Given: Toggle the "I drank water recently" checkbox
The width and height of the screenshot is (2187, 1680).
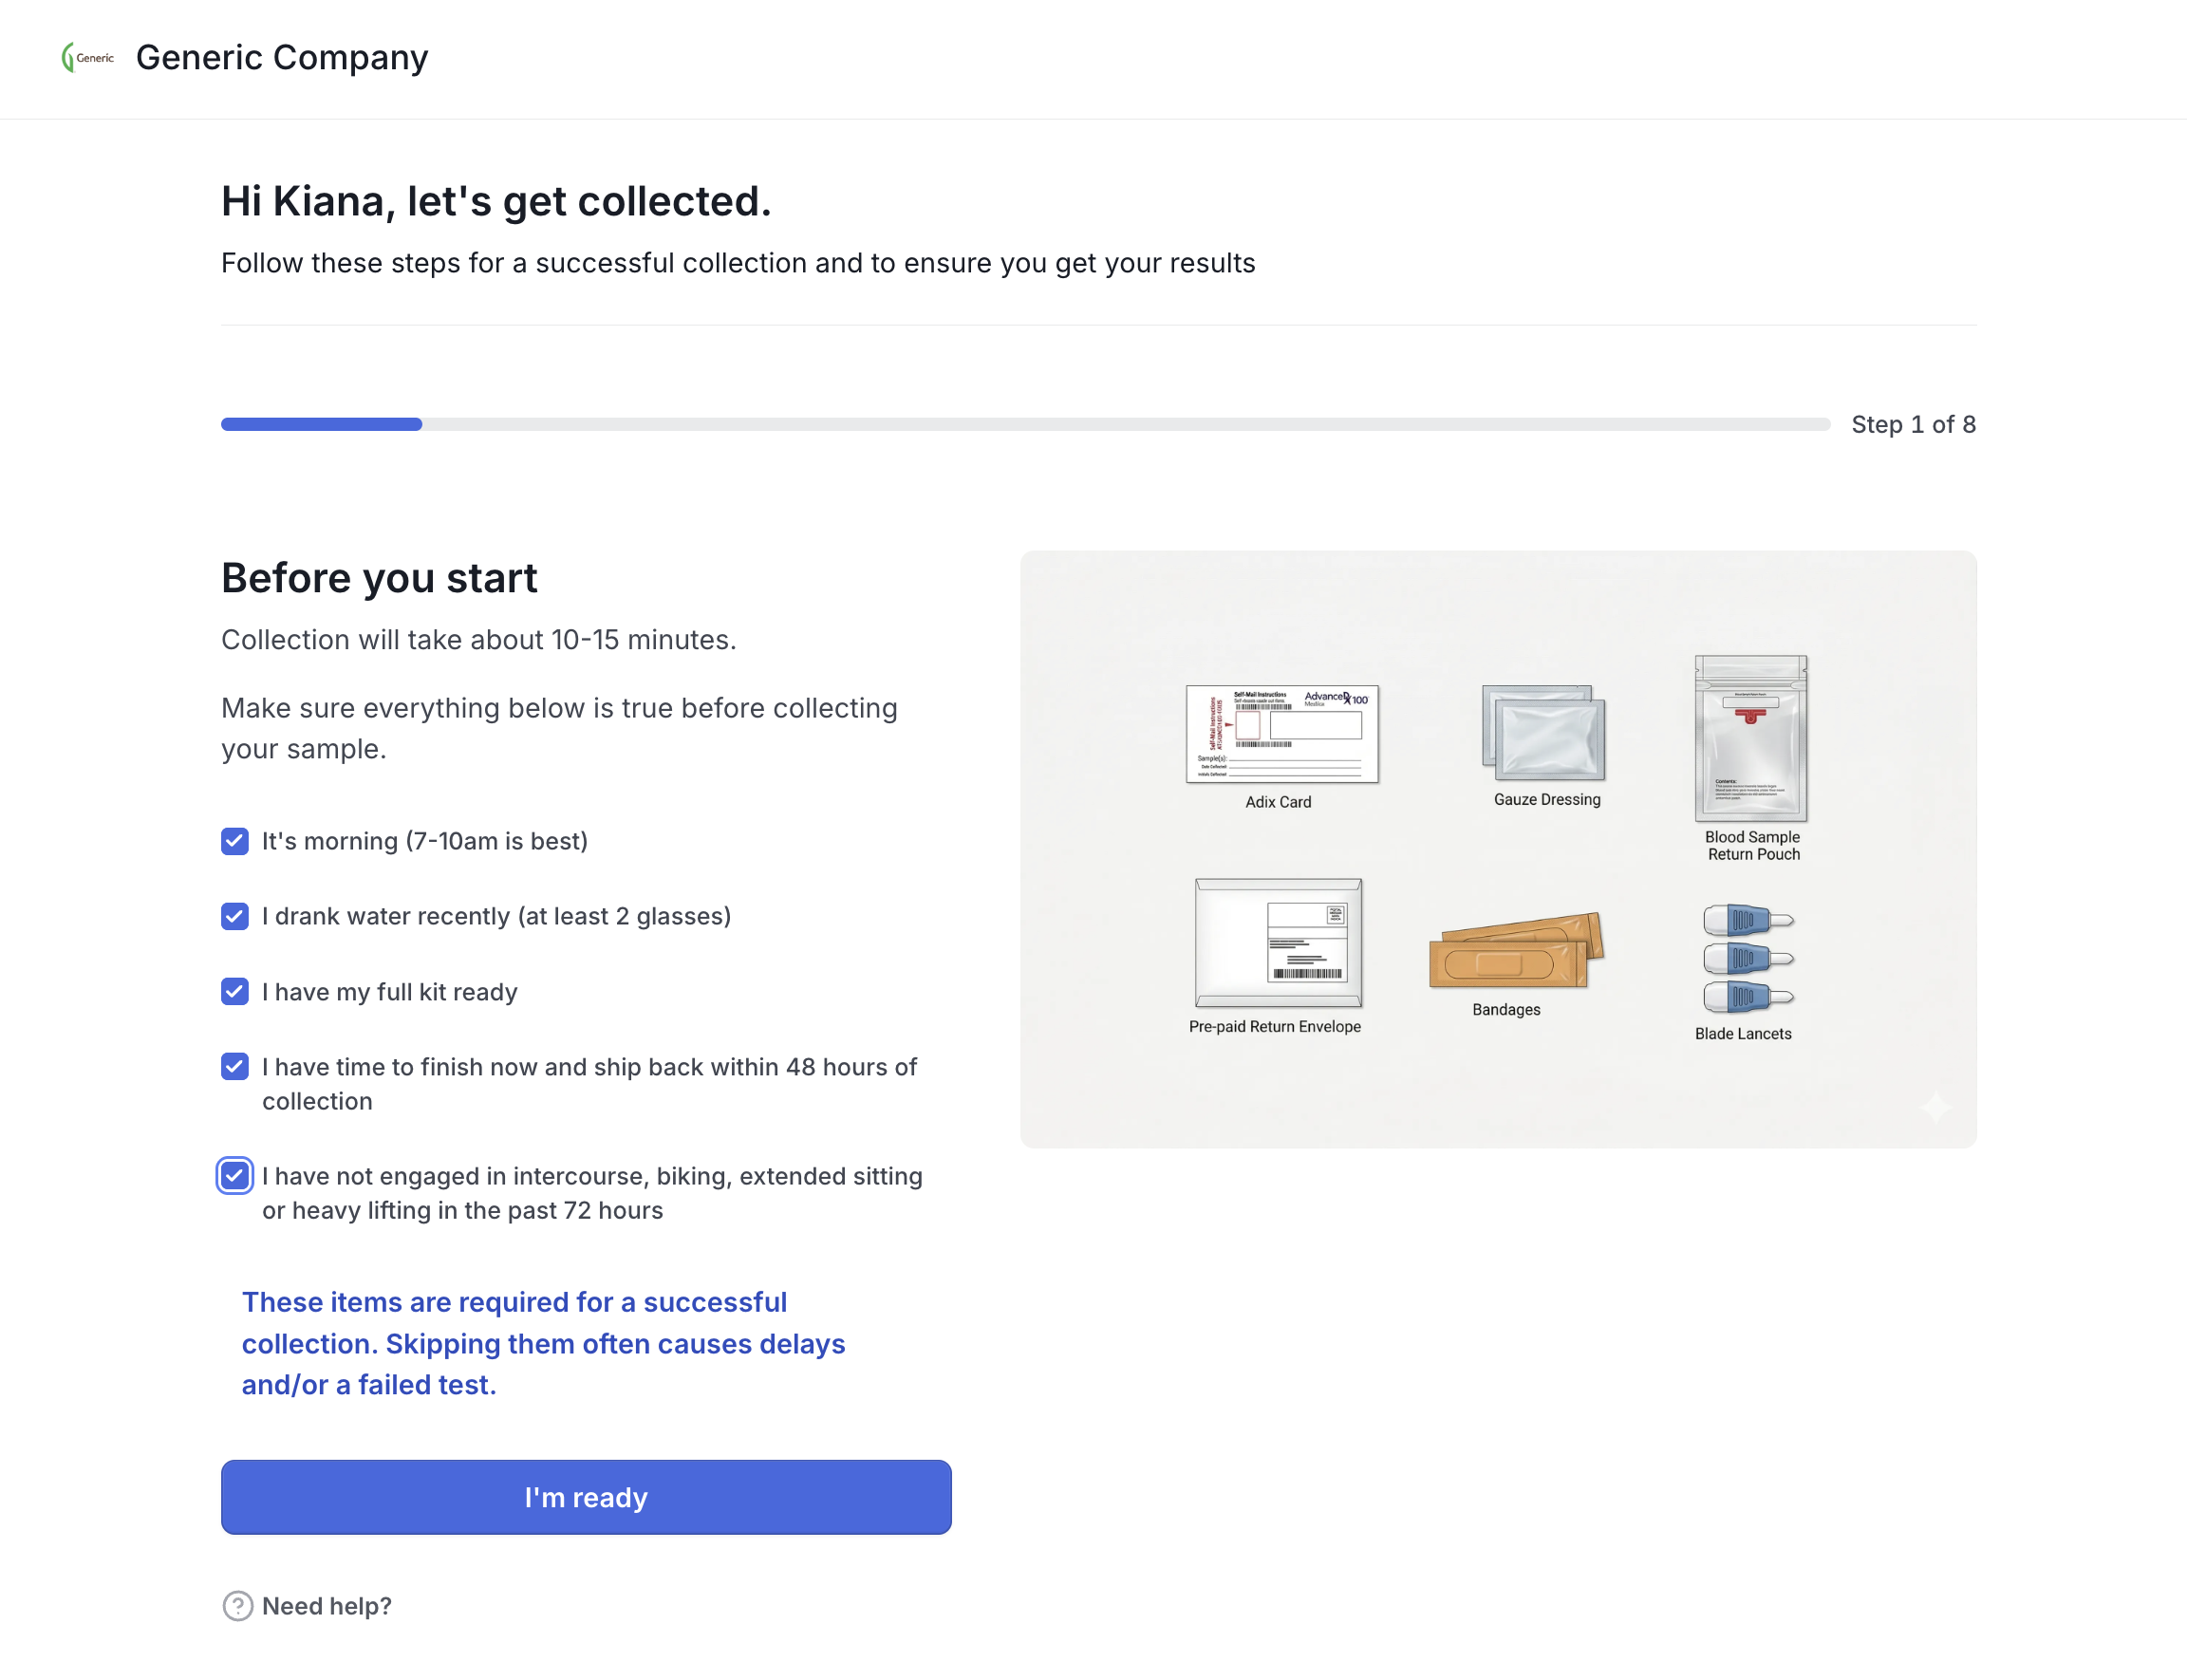Looking at the screenshot, I should [x=235, y=916].
